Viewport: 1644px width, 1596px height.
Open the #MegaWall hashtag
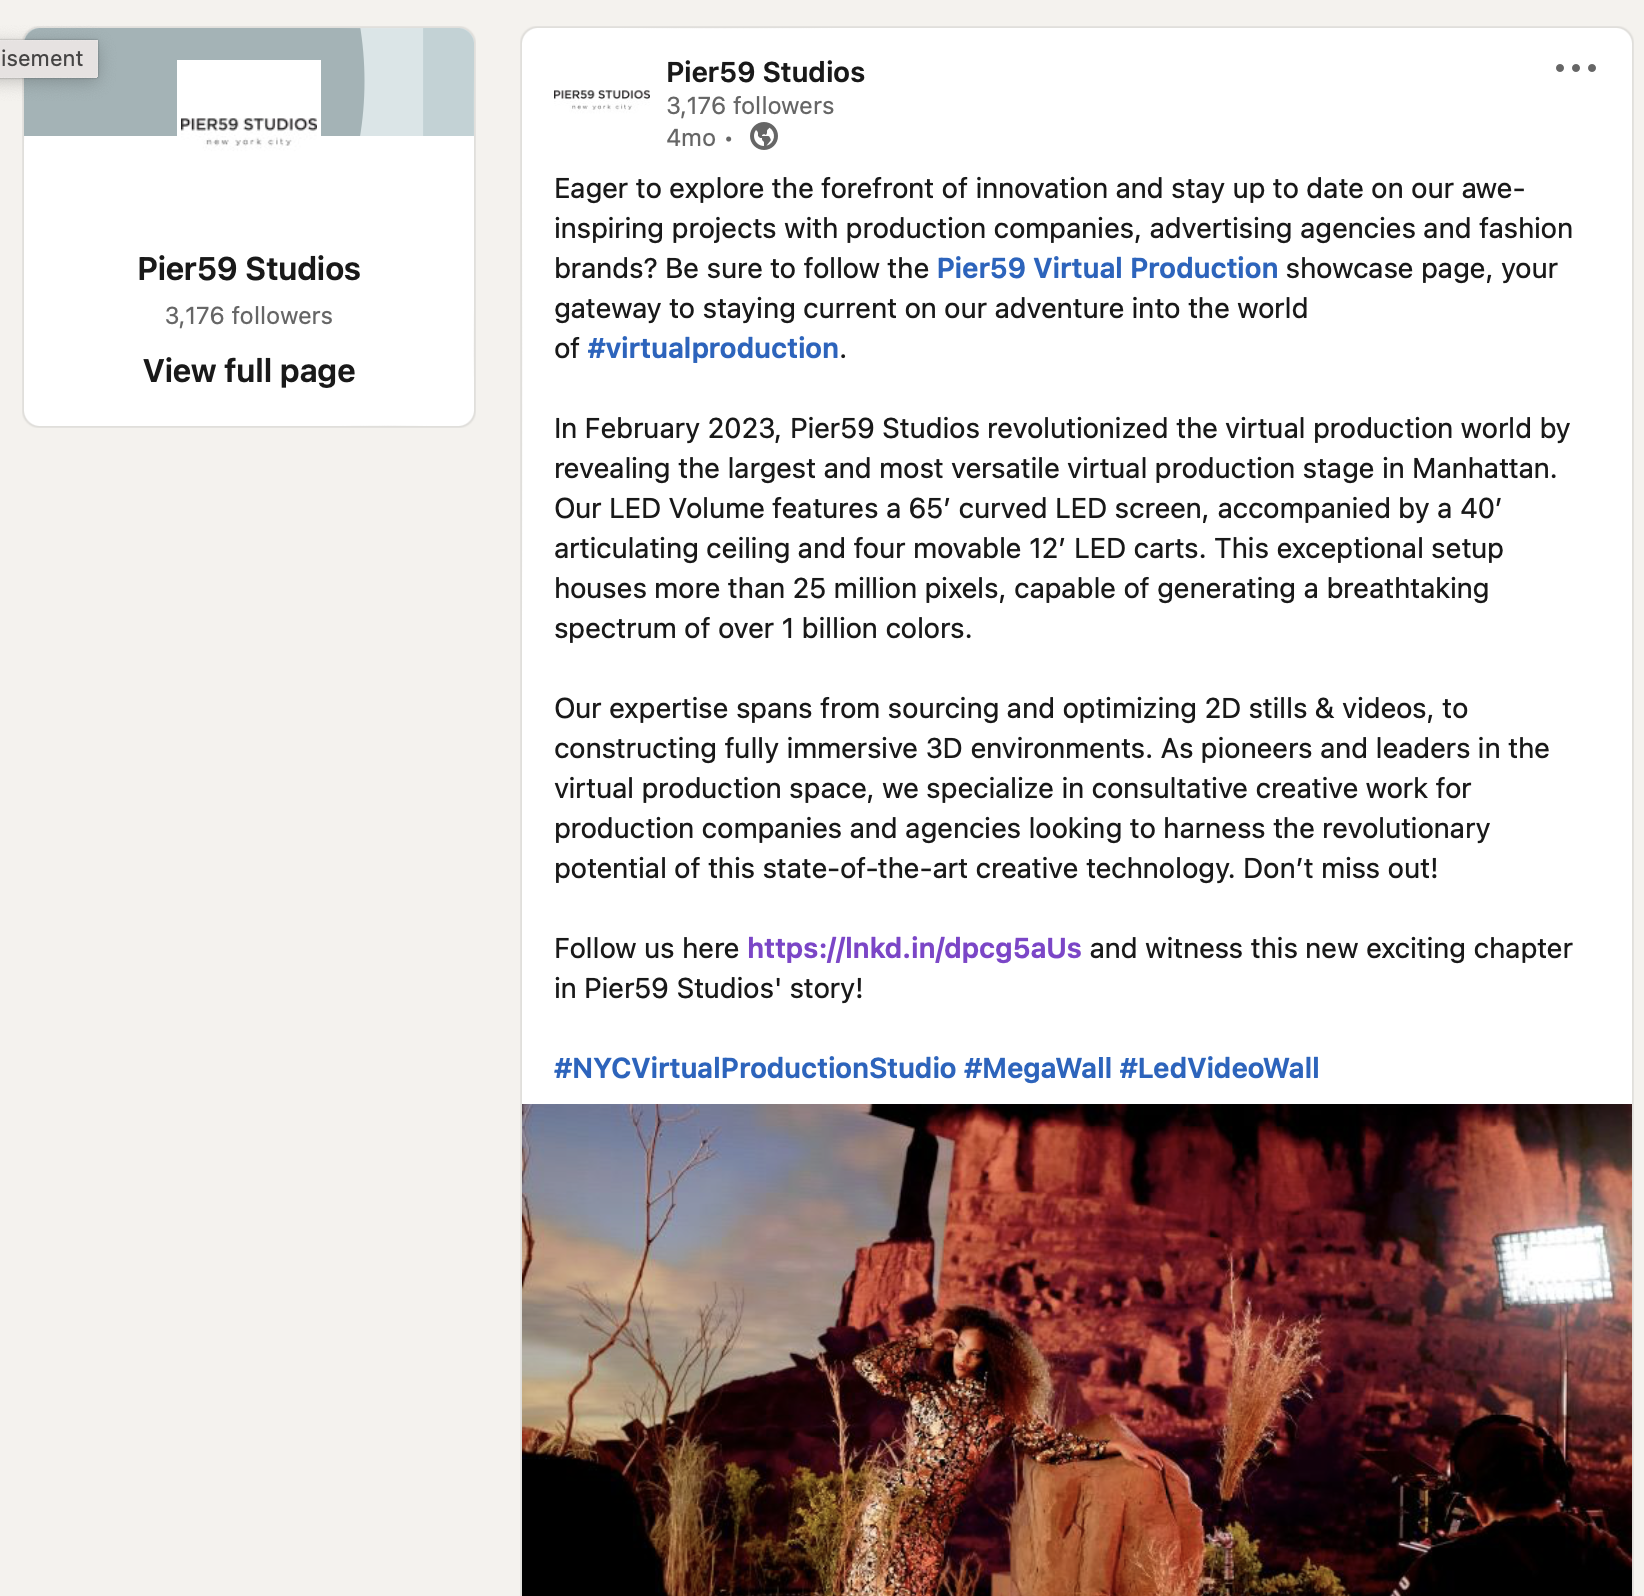click(1038, 1068)
